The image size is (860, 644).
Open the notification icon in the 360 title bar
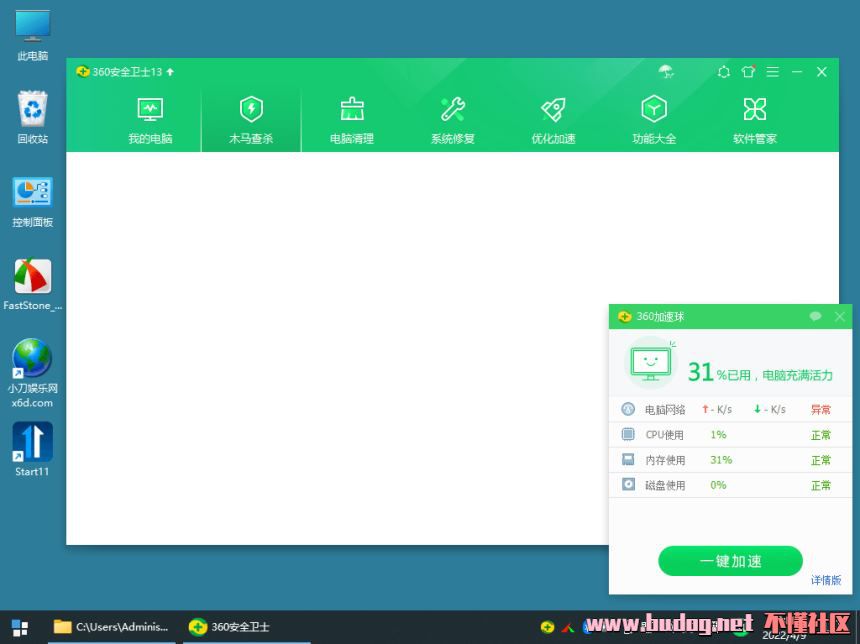click(x=723, y=72)
